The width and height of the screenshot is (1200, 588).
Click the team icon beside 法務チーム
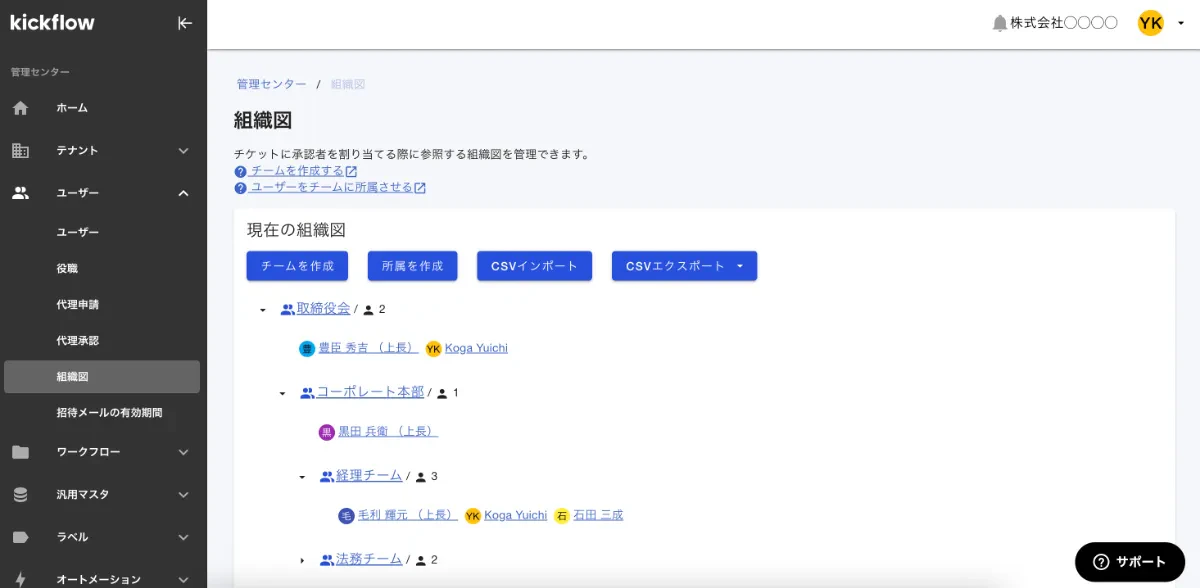[x=327, y=560]
